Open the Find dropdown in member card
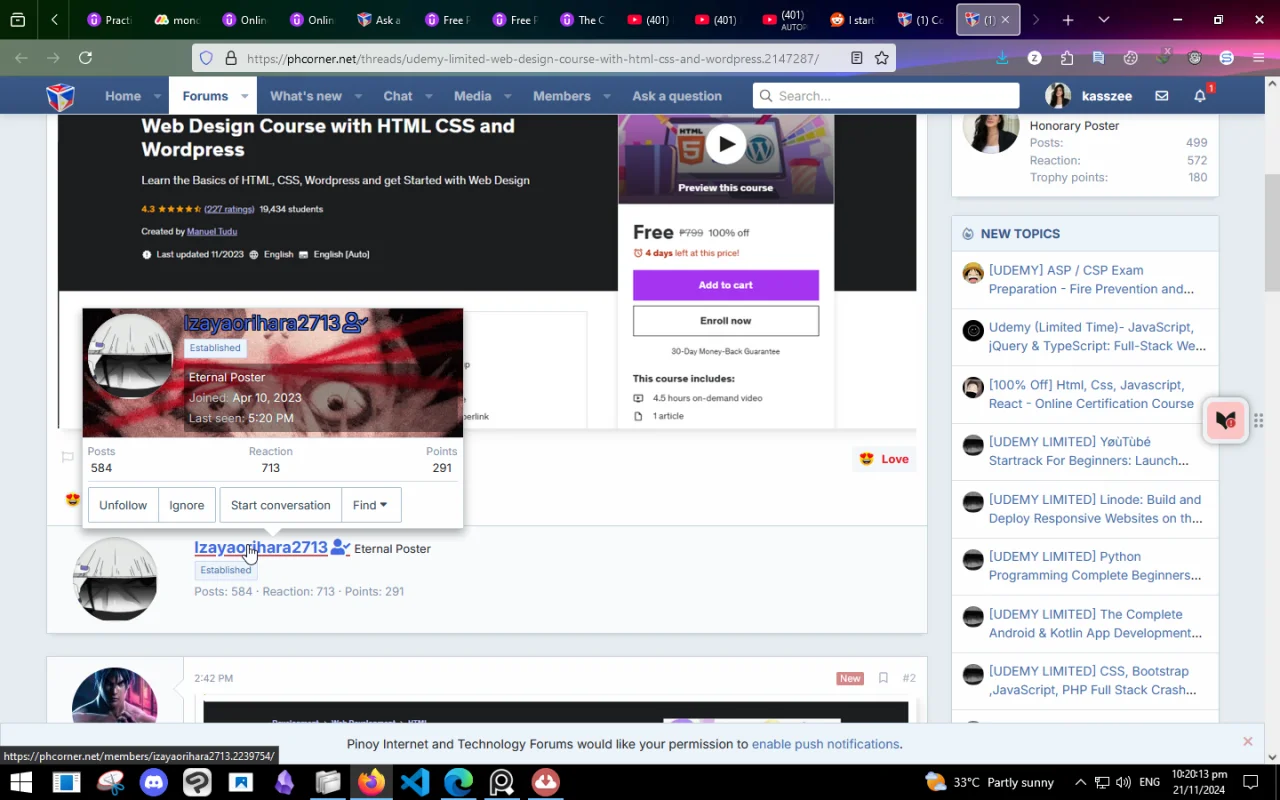The width and height of the screenshot is (1280, 800). tap(370, 505)
